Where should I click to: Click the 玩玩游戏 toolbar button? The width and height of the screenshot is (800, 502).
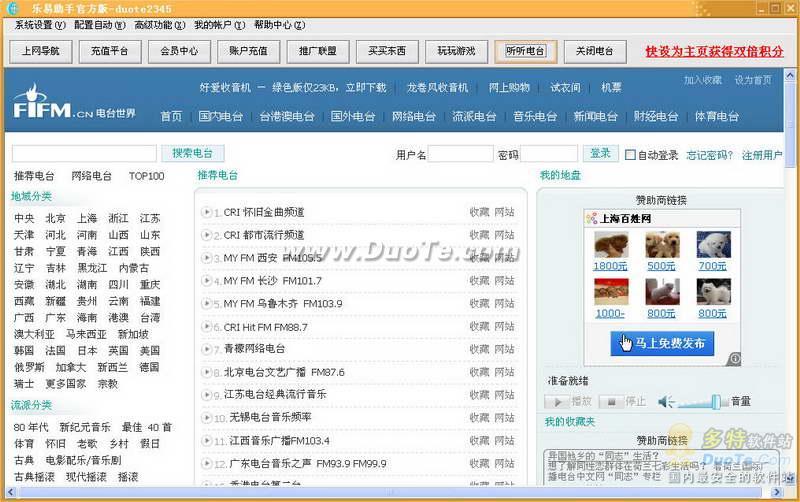[x=456, y=52]
